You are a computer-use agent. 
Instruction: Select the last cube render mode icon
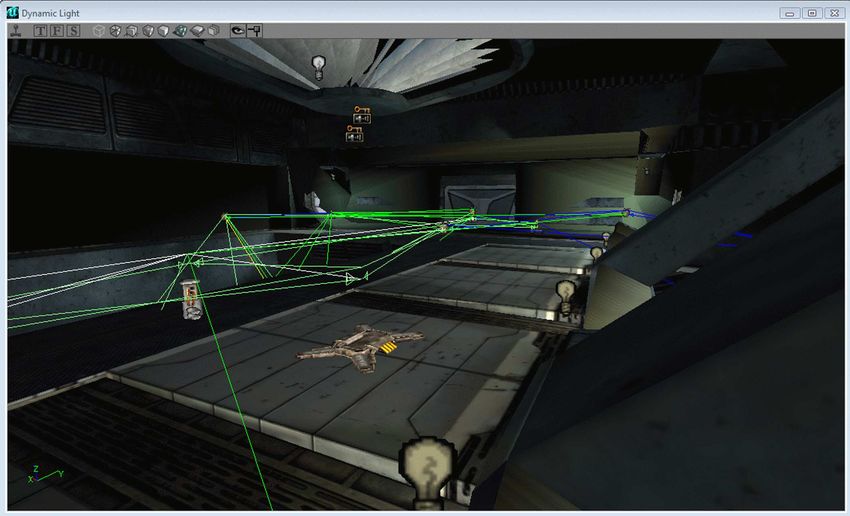pos(214,31)
